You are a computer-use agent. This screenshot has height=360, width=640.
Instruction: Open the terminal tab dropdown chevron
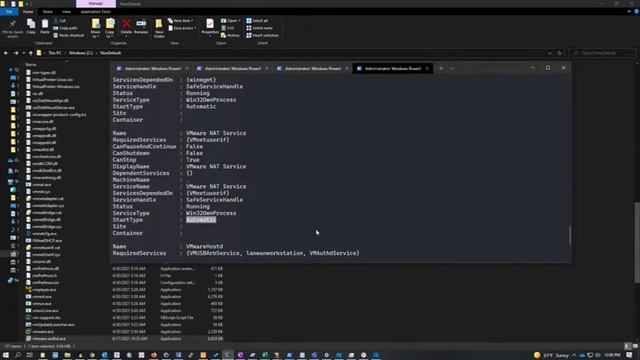pyautogui.click(x=452, y=68)
